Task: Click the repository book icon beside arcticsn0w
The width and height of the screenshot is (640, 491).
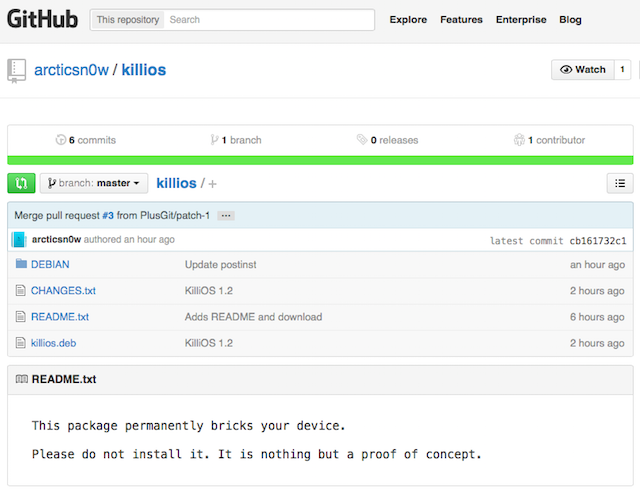Action: 16,71
